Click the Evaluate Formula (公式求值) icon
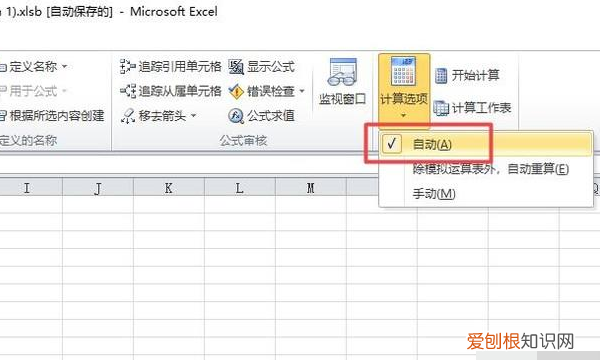The image size is (600, 360). pos(236,116)
